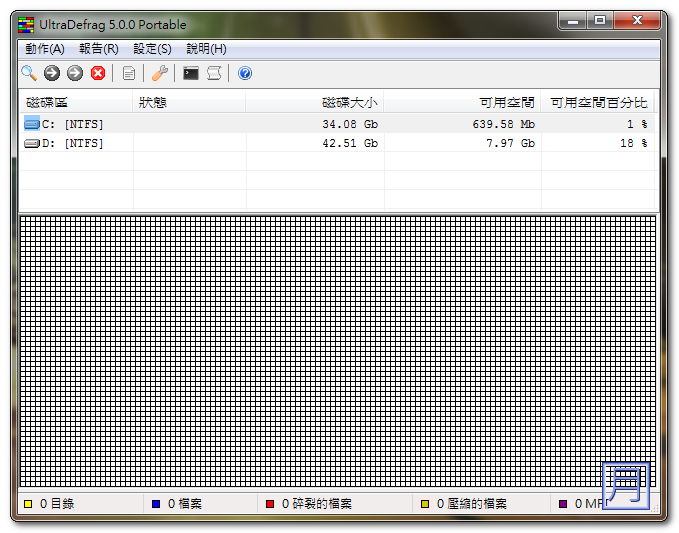Open the fragmentation report document icon
679x533 pixels.
[129, 73]
